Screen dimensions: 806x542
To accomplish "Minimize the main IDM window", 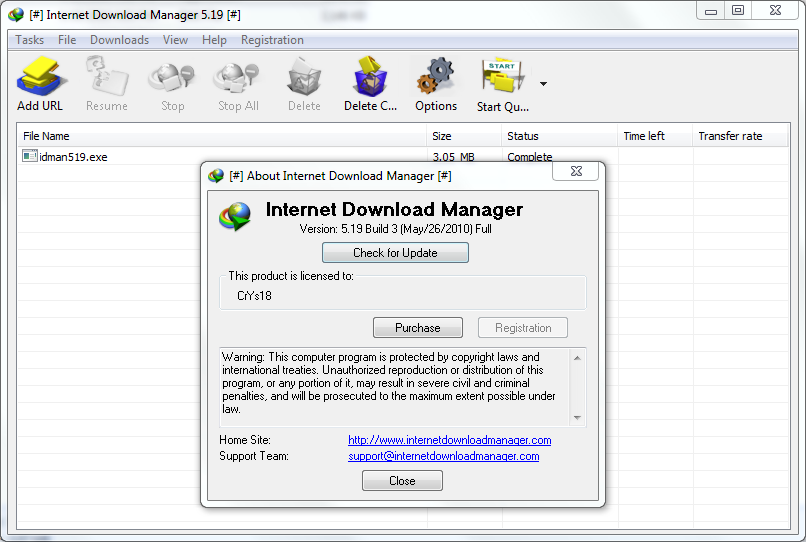I will pos(711,11).
